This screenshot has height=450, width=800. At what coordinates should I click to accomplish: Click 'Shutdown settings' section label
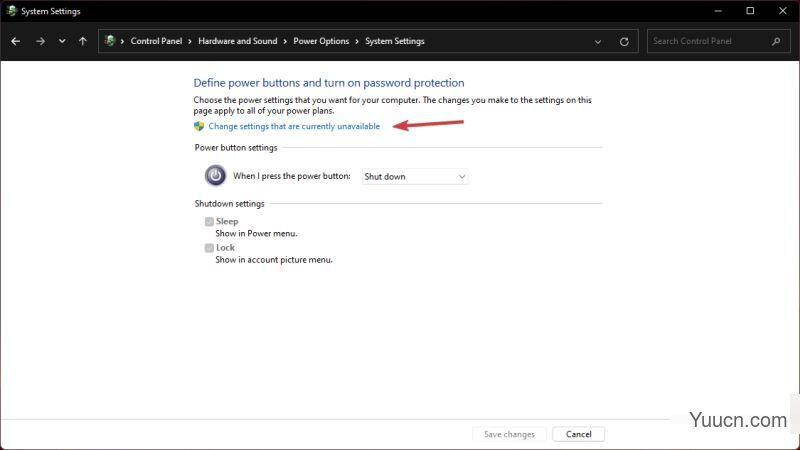(x=230, y=204)
